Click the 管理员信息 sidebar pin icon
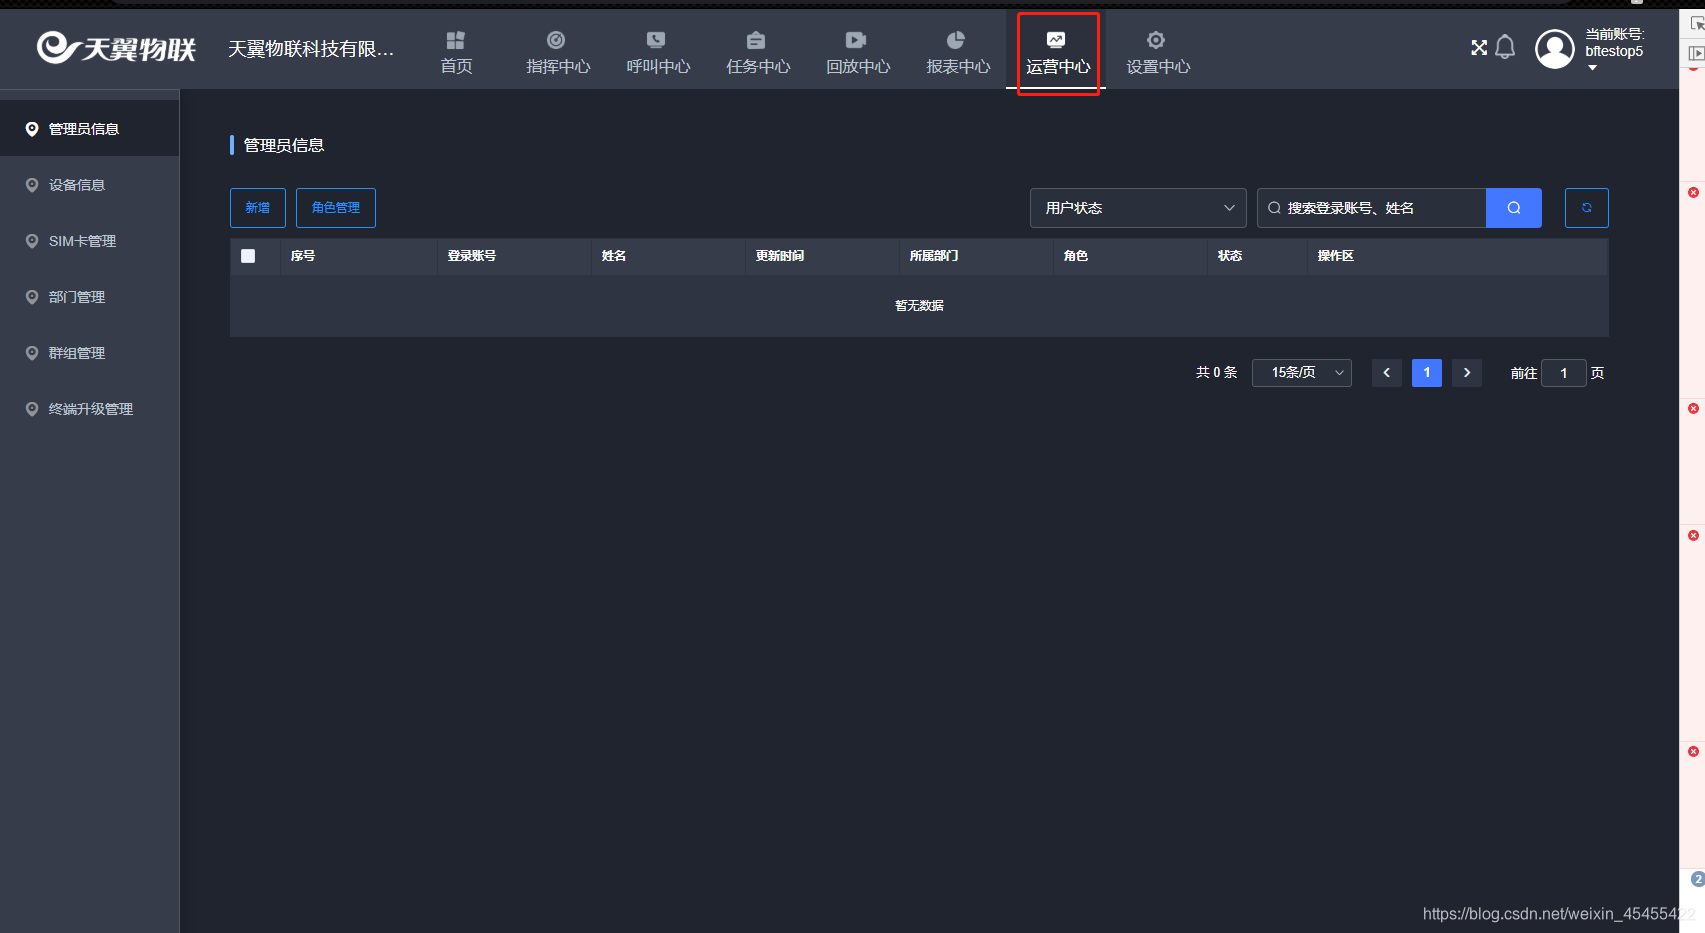The image size is (1705, 933). click(32, 129)
